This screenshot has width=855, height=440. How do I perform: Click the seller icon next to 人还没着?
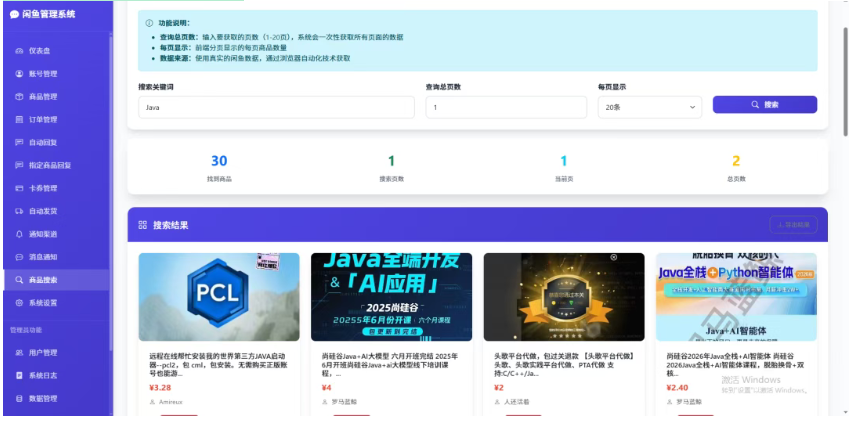coord(497,402)
